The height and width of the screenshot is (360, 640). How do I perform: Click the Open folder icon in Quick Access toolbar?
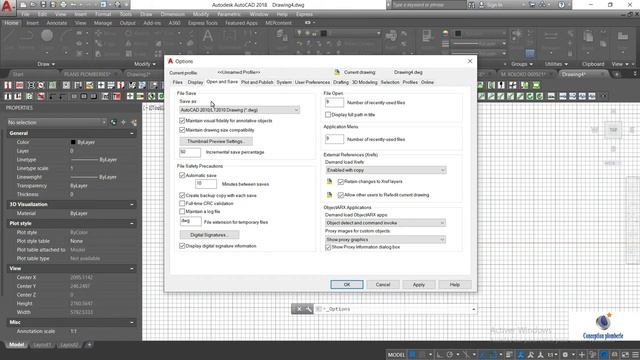(x=33, y=5)
